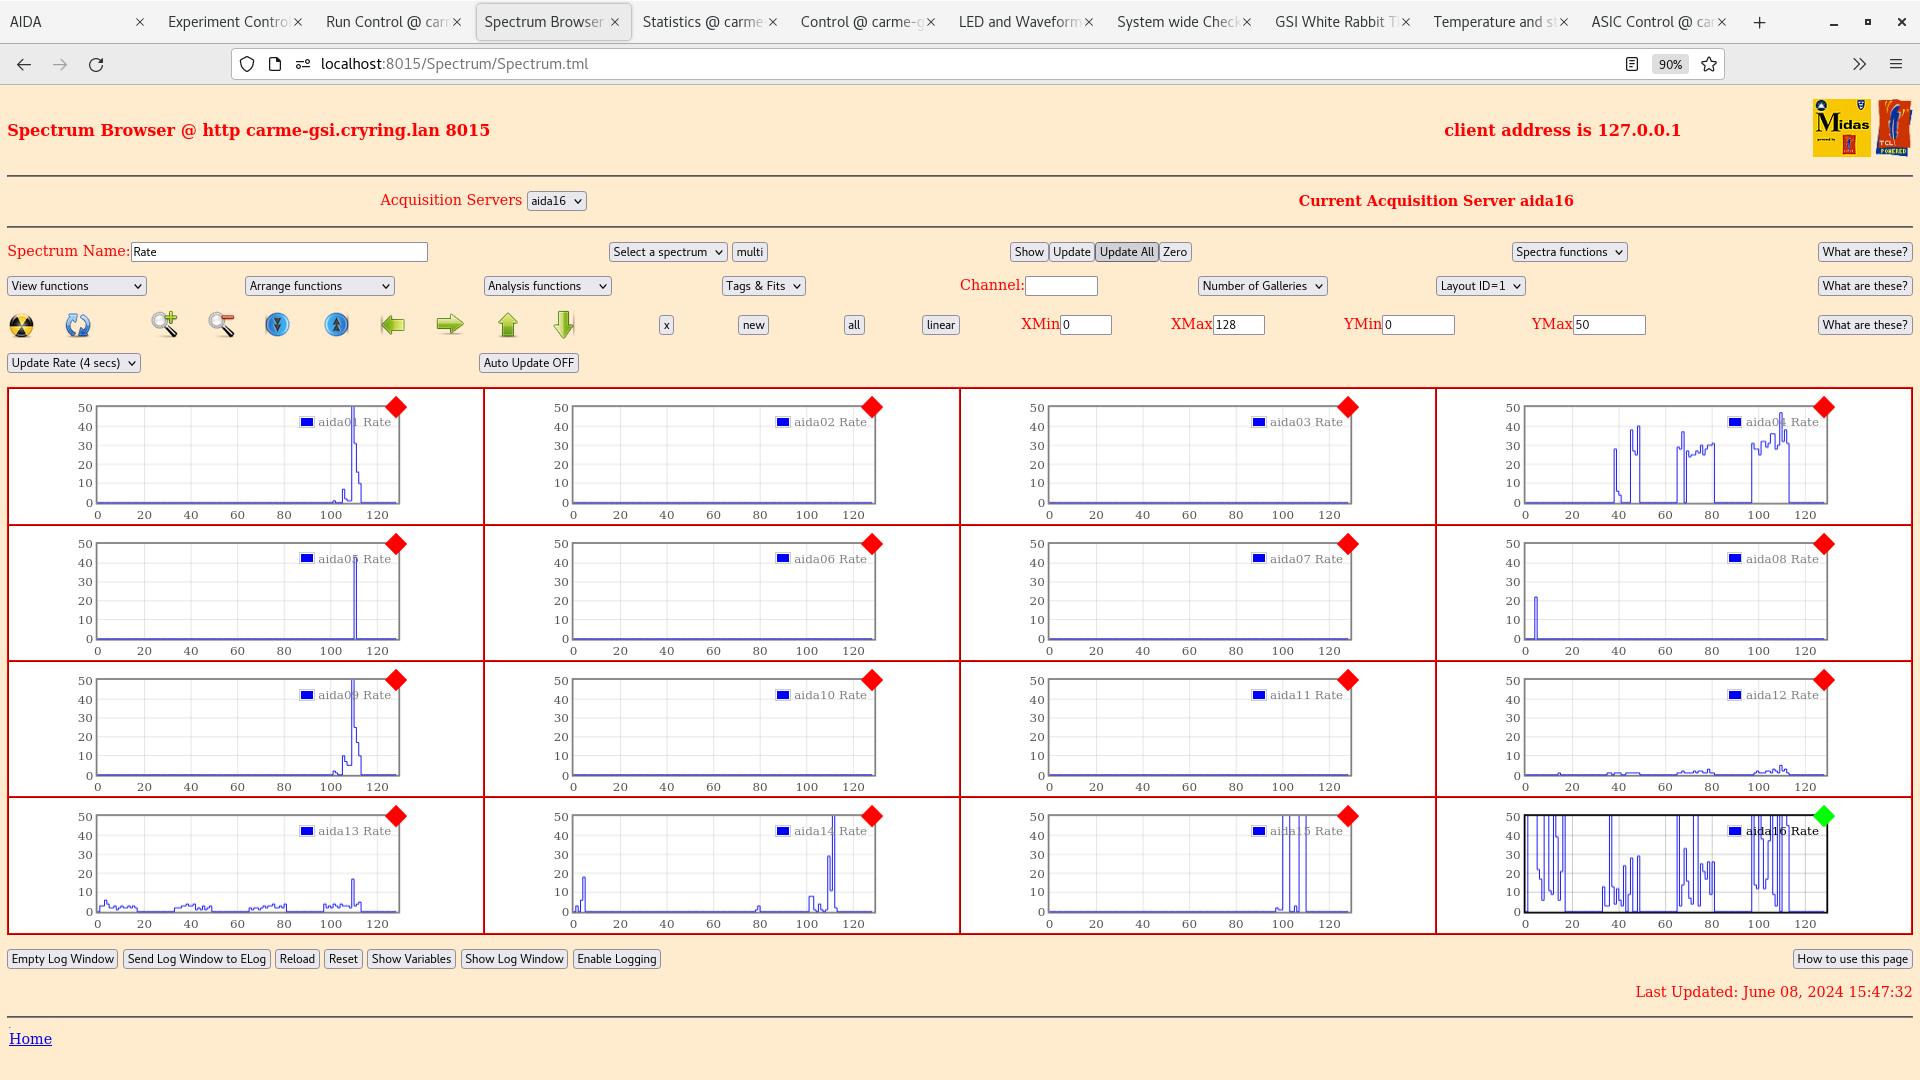Click the Home link at bottom

point(29,1038)
